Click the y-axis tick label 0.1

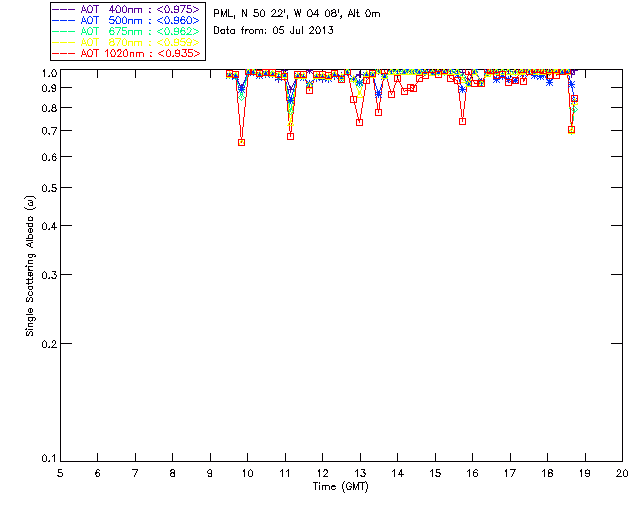tap(49, 459)
